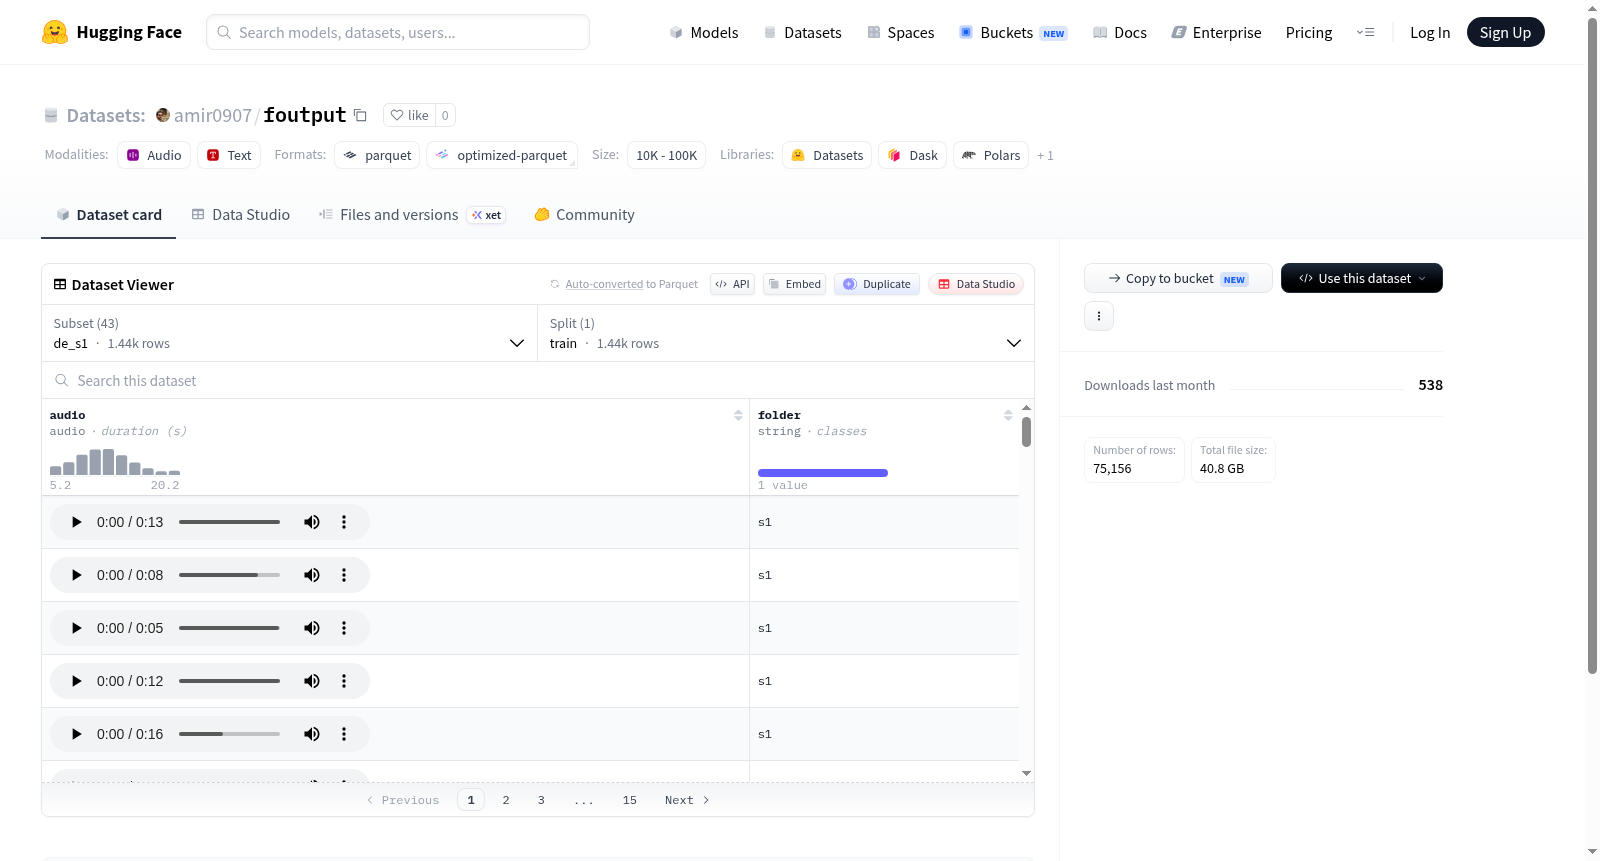The height and width of the screenshot is (861, 1600).
Task: Go to the Next page
Action: pyautogui.click(x=687, y=800)
